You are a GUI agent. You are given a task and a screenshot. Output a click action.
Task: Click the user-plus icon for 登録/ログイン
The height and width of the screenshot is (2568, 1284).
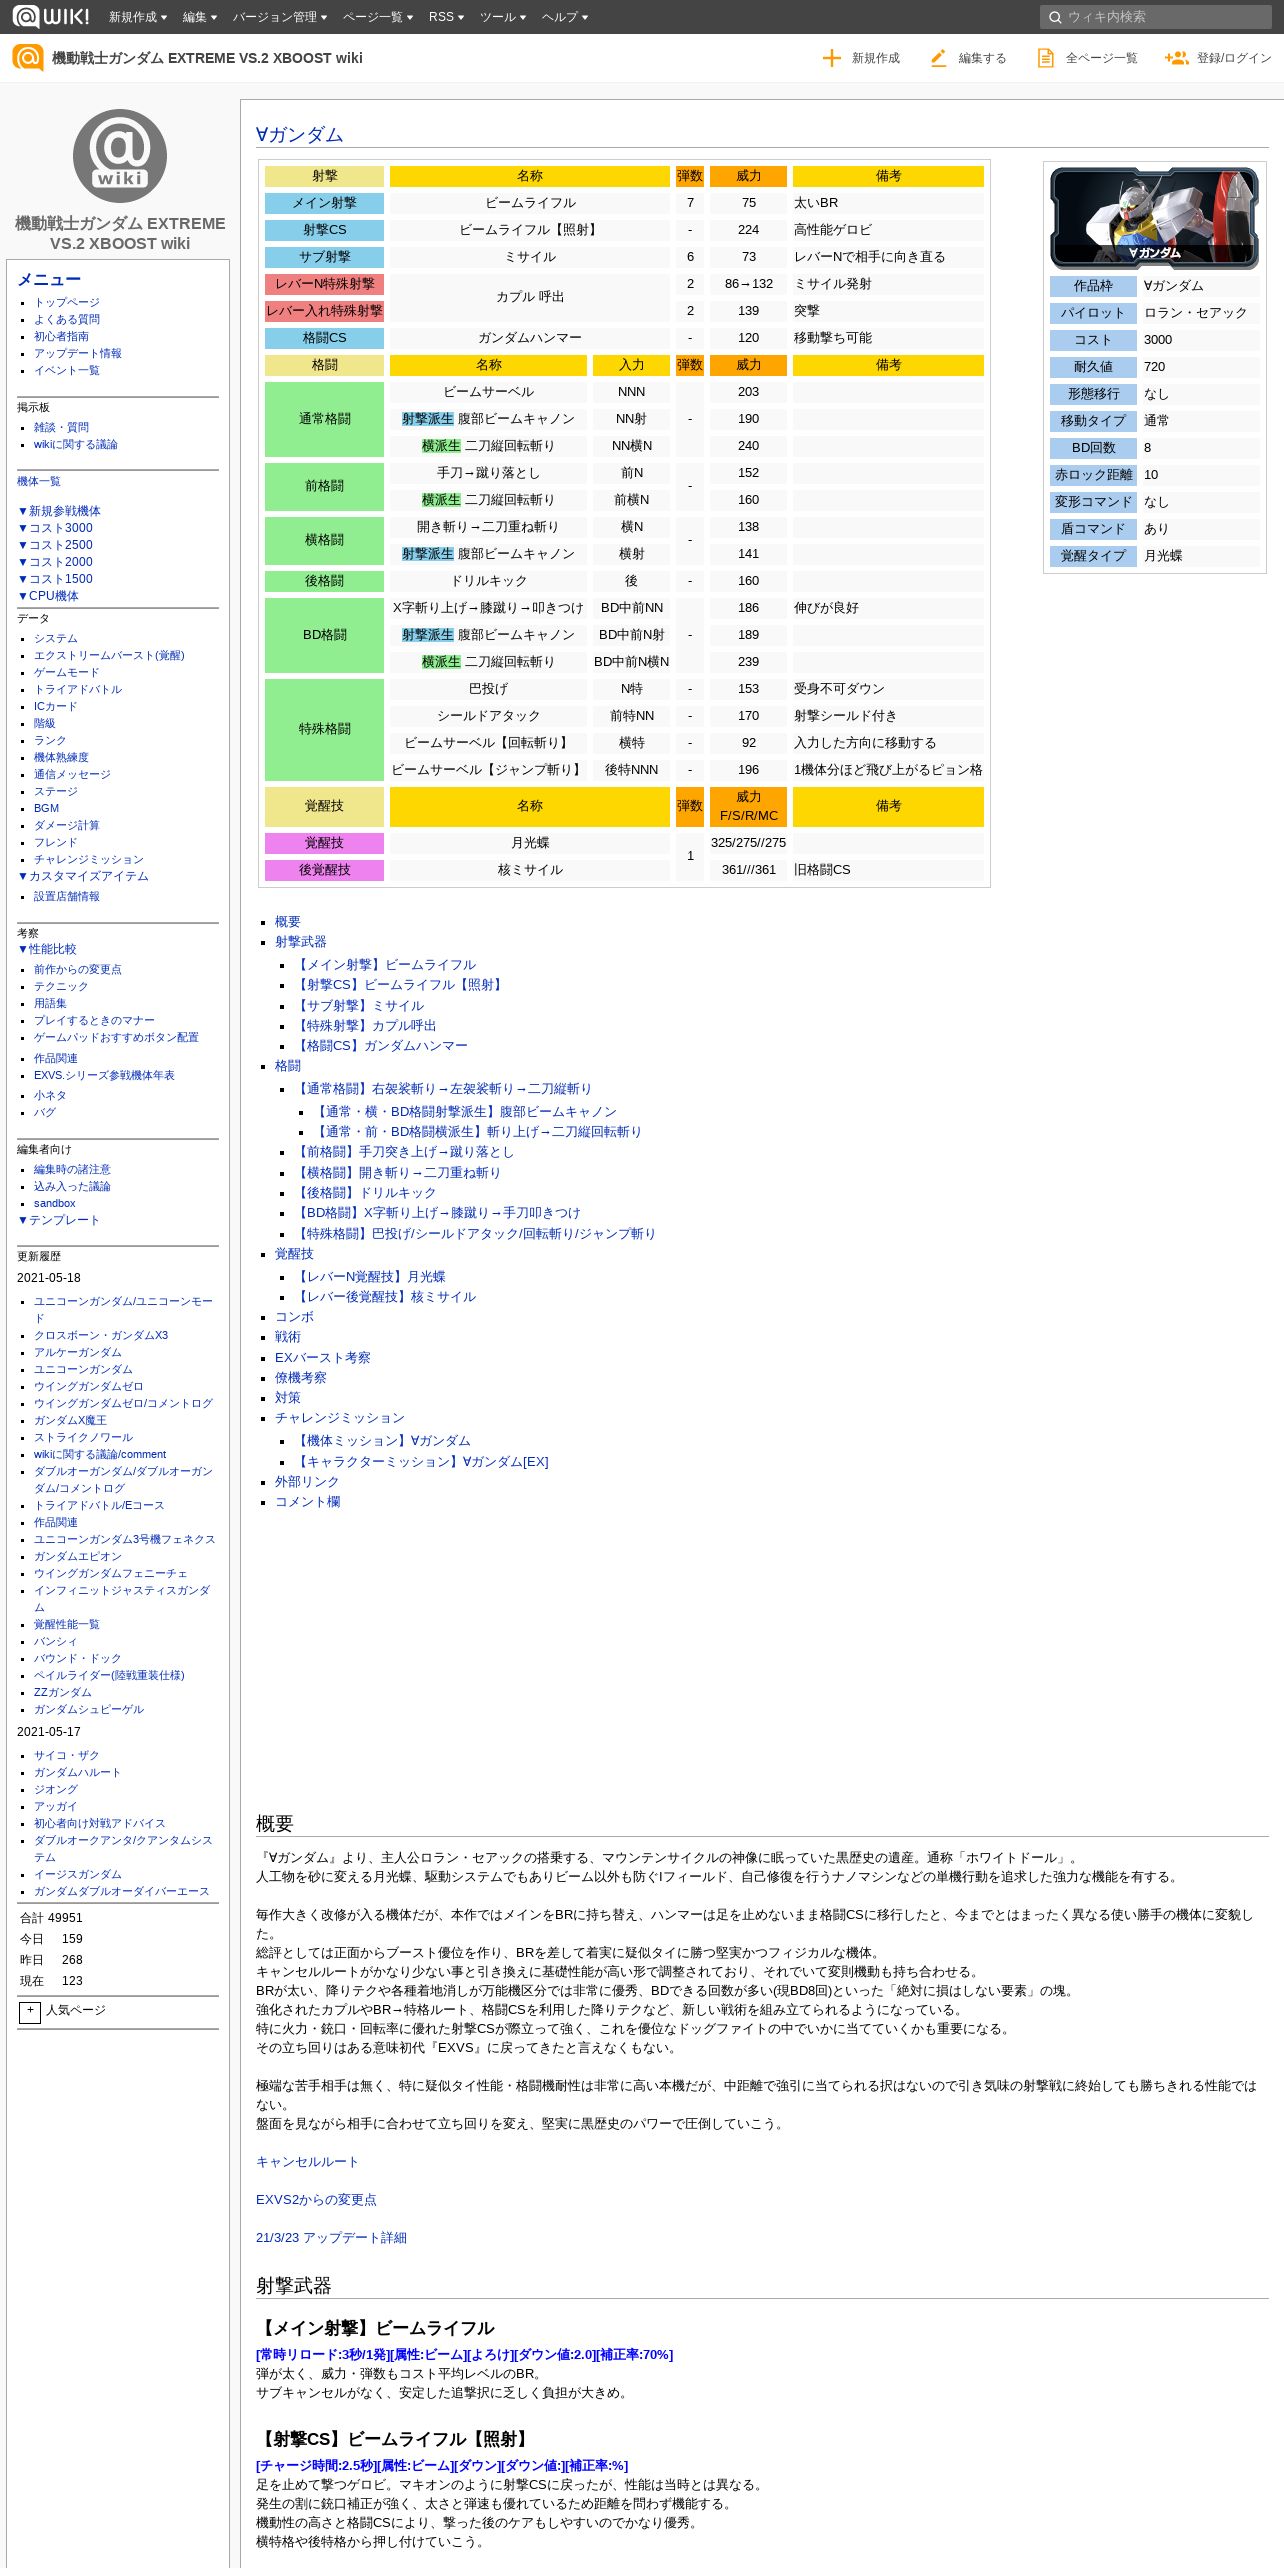click(x=1176, y=58)
